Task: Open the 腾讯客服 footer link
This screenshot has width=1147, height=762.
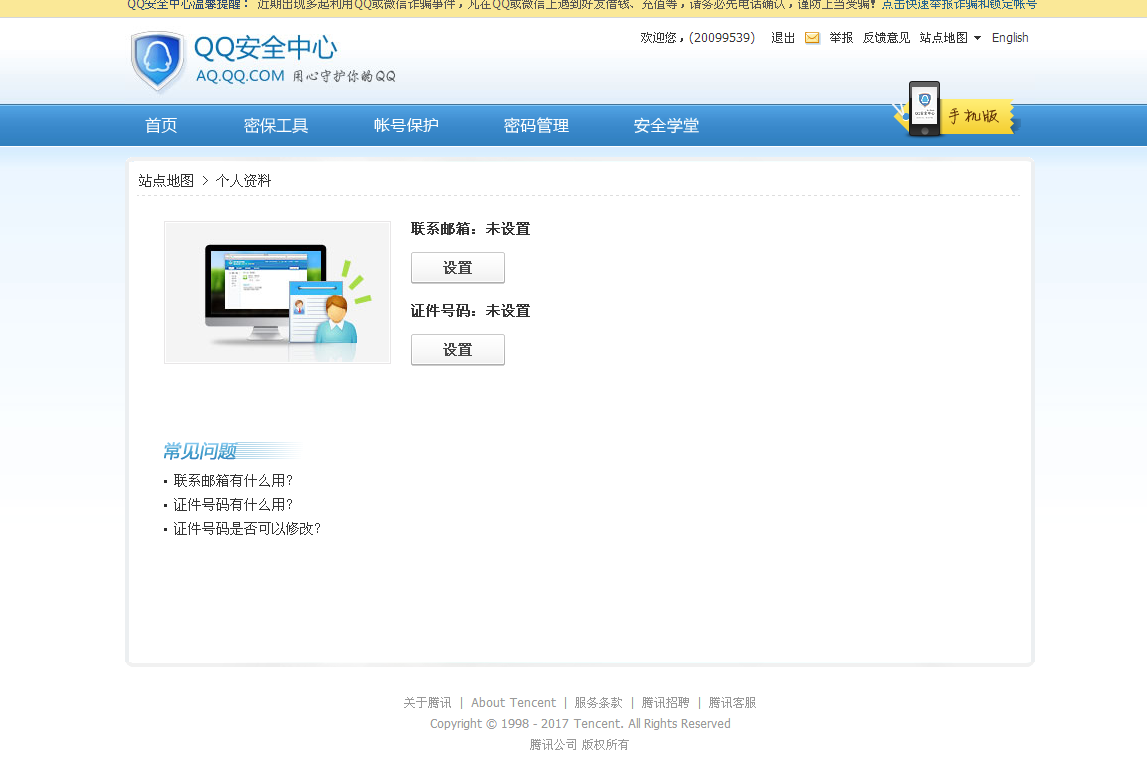Action: click(732, 703)
